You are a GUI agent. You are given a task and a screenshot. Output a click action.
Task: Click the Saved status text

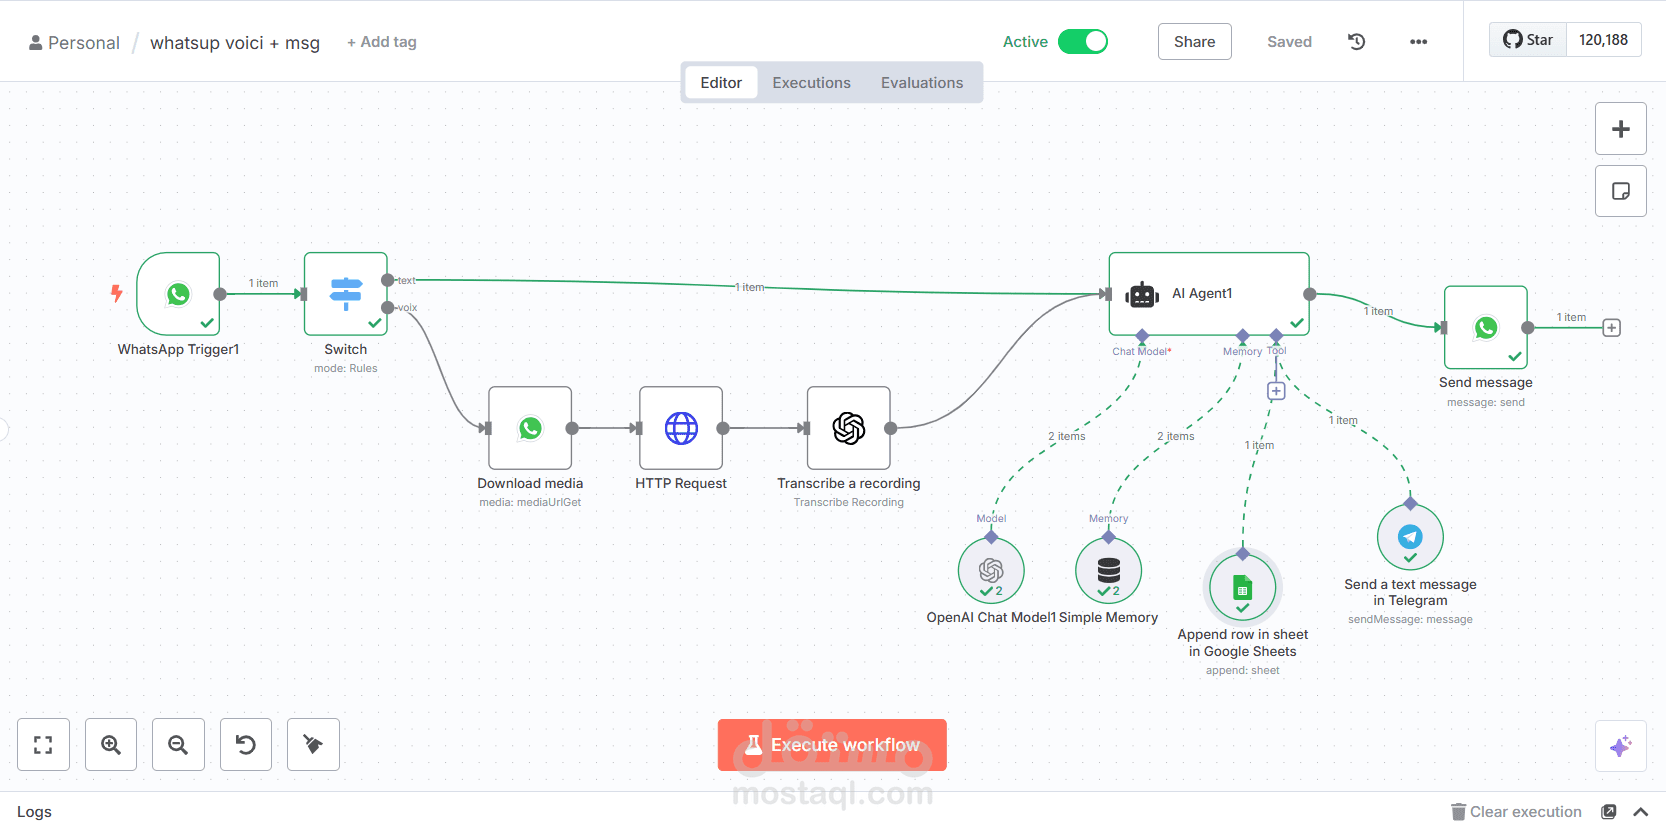pos(1289,42)
